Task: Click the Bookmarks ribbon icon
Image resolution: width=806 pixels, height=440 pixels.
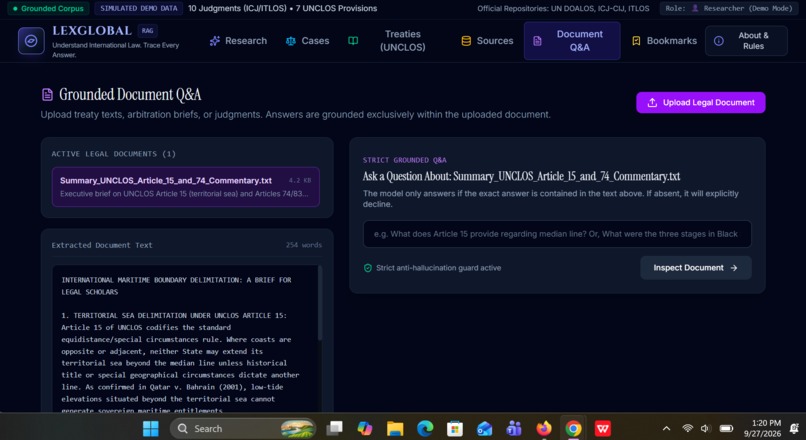Action: [636, 41]
